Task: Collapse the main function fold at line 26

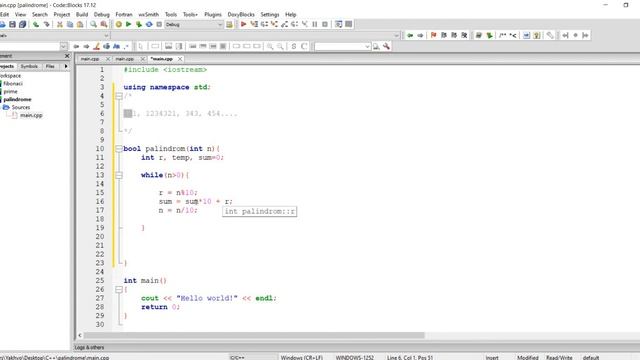Action: pos(119,289)
